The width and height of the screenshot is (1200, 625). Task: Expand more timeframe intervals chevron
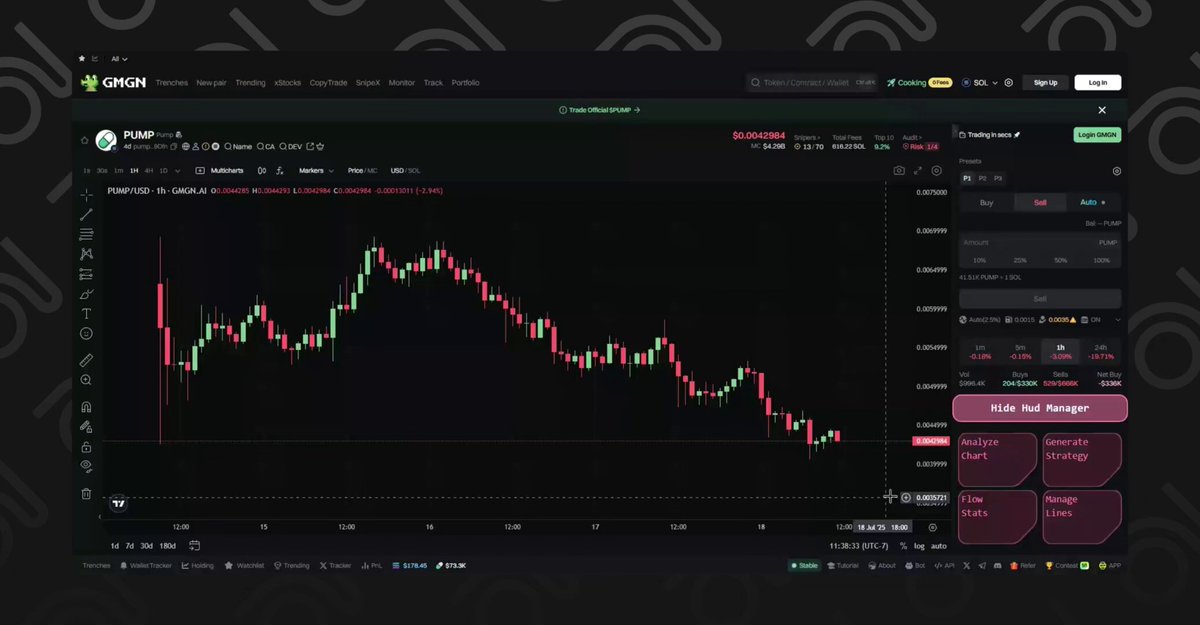pos(177,171)
